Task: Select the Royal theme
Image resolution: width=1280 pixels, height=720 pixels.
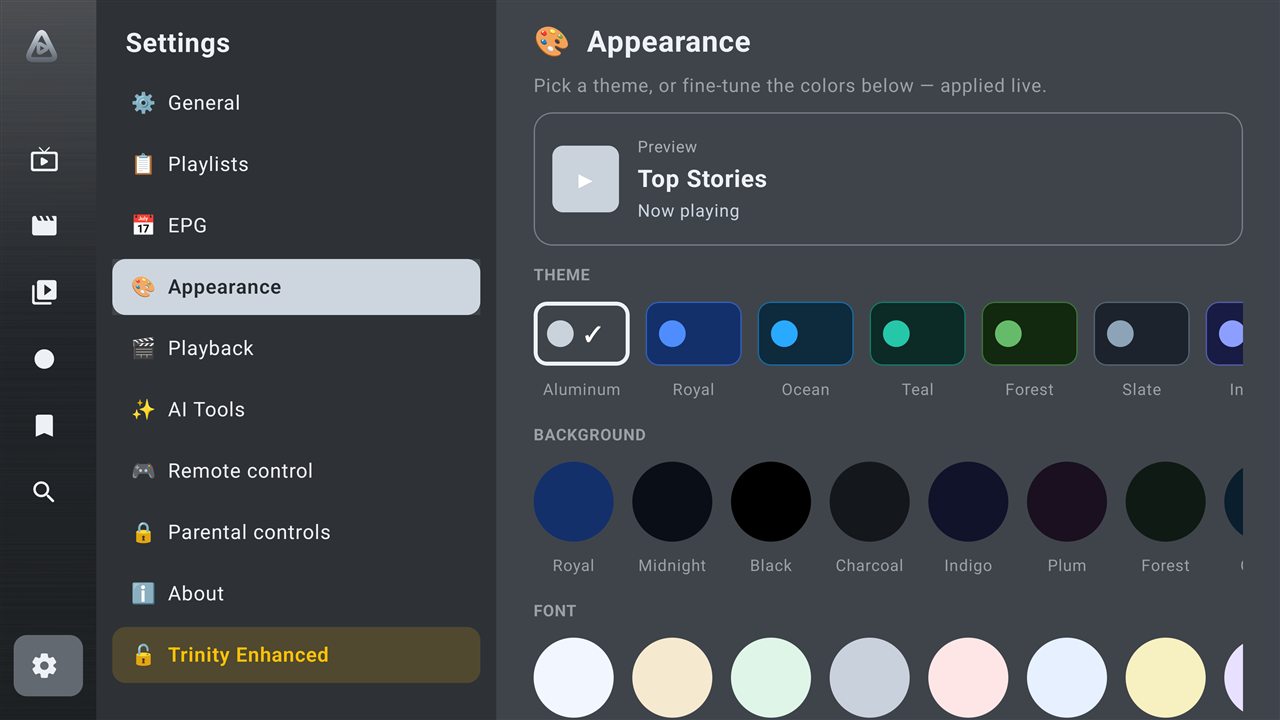Action: coord(693,334)
